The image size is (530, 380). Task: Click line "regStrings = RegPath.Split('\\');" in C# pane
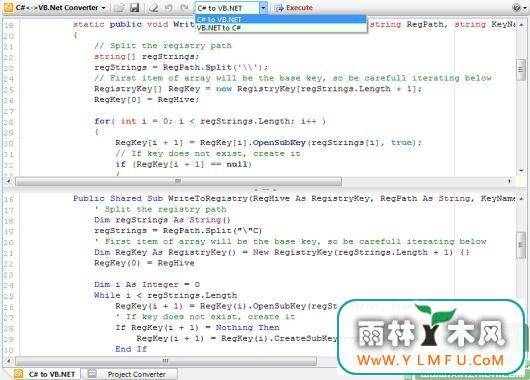(181, 67)
